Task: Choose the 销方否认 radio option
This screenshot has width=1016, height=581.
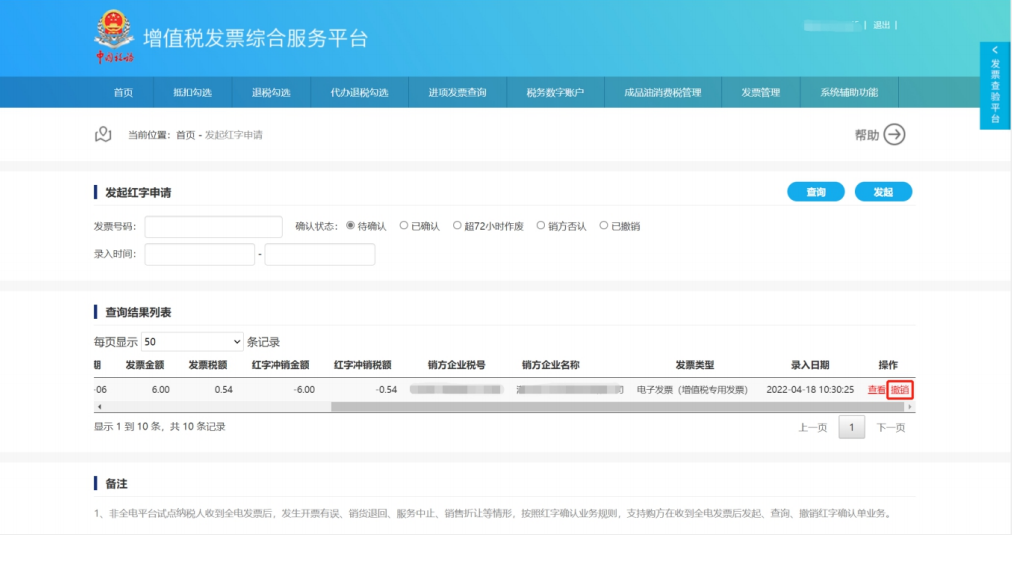Action: (x=540, y=225)
